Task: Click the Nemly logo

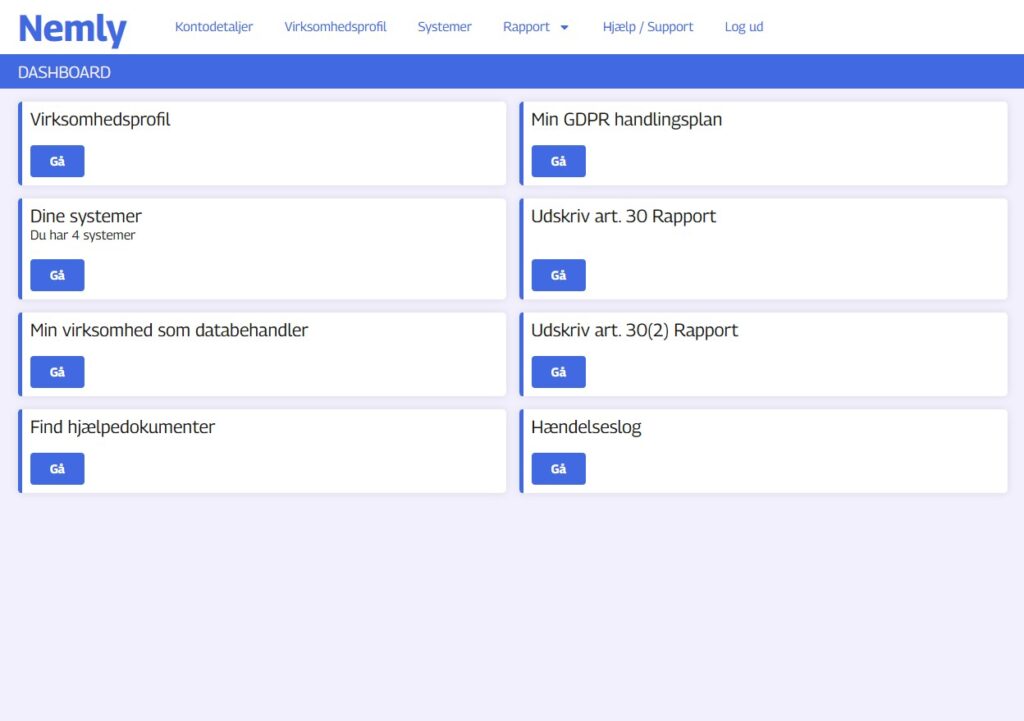Action: (73, 28)
